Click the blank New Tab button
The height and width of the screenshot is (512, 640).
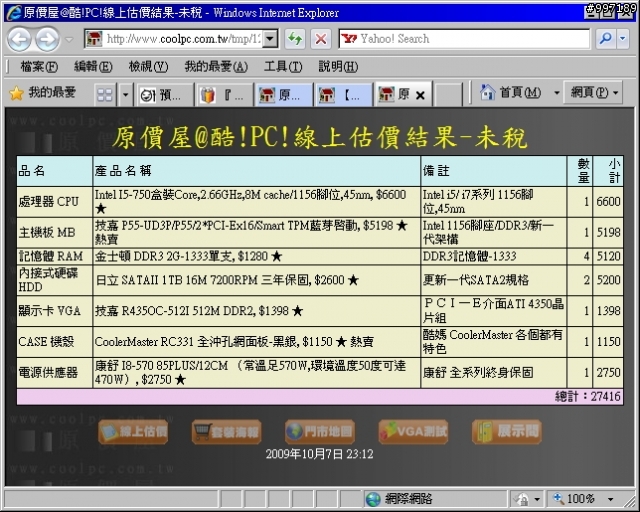[448, 95]
